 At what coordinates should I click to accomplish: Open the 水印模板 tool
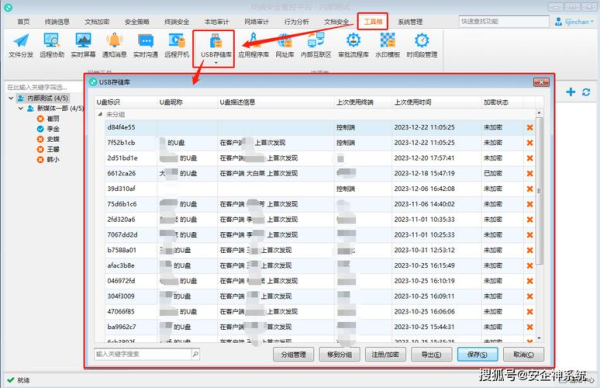[387, 45]
